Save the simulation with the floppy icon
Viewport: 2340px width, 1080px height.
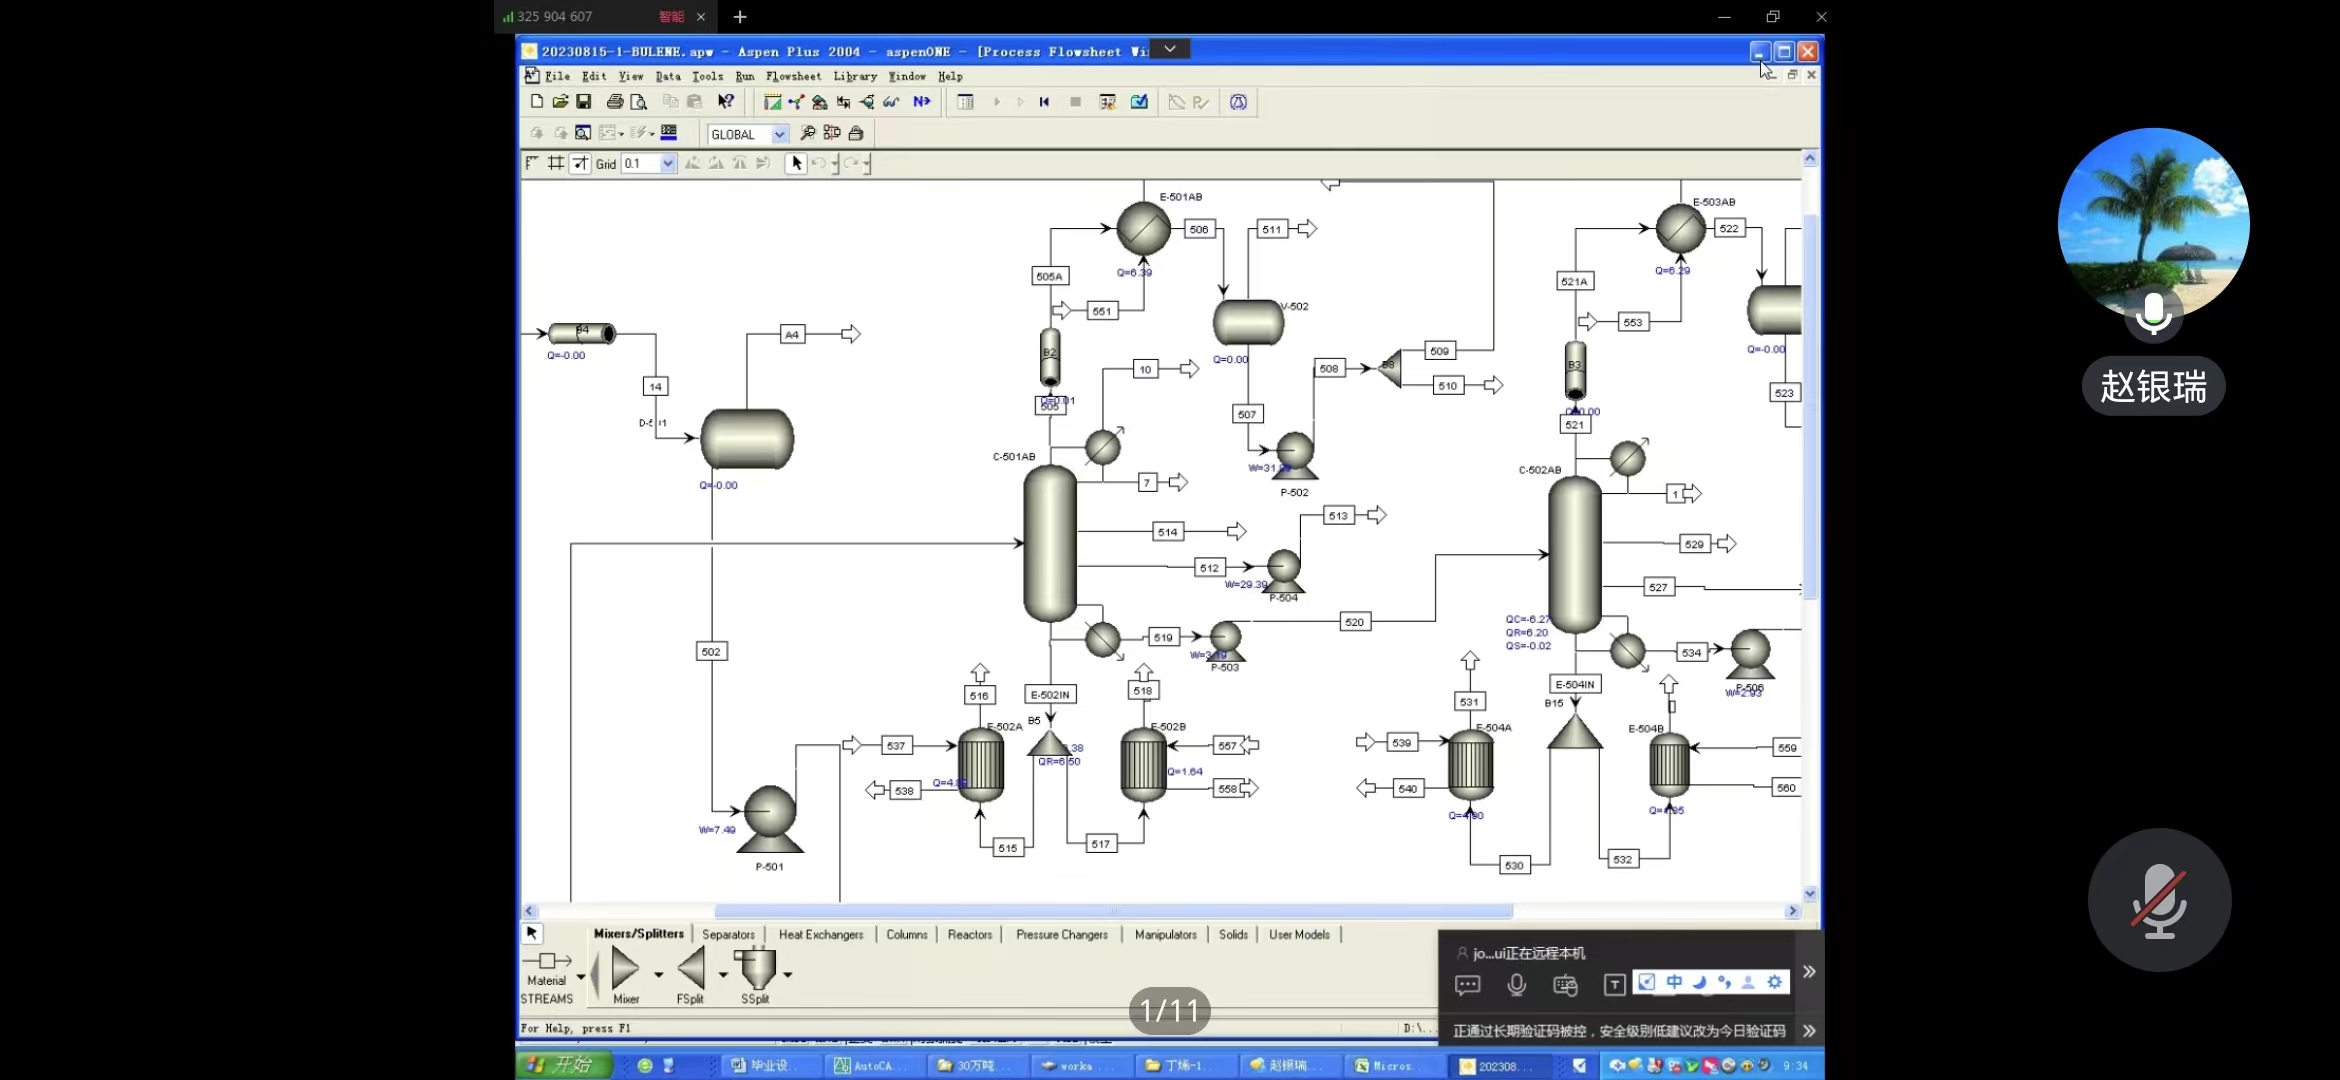(x=584, y=102)
